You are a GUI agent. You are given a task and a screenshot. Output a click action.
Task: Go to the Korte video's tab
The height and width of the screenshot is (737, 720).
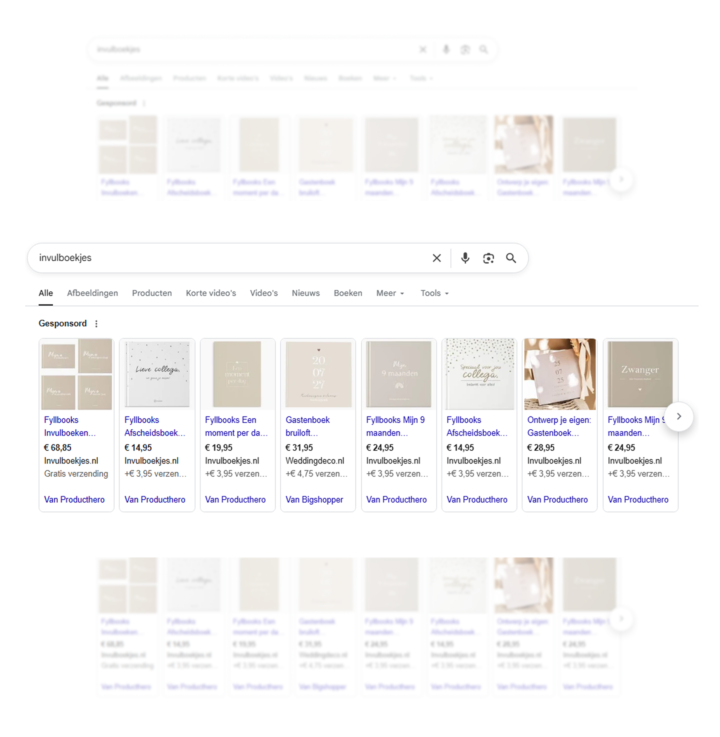(x=211, y=293)
